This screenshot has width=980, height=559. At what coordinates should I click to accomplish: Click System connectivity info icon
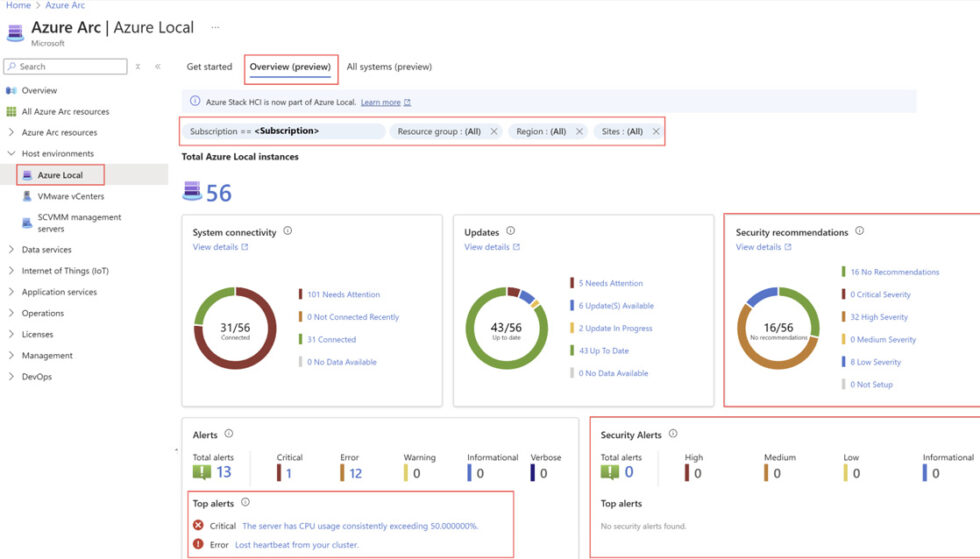(288, 231)
